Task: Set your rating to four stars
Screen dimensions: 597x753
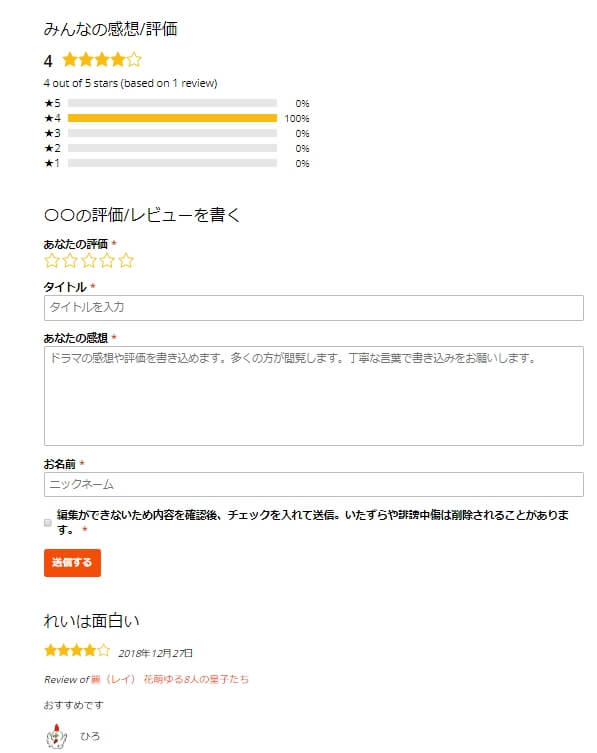Action: click(x=107, y=261)
